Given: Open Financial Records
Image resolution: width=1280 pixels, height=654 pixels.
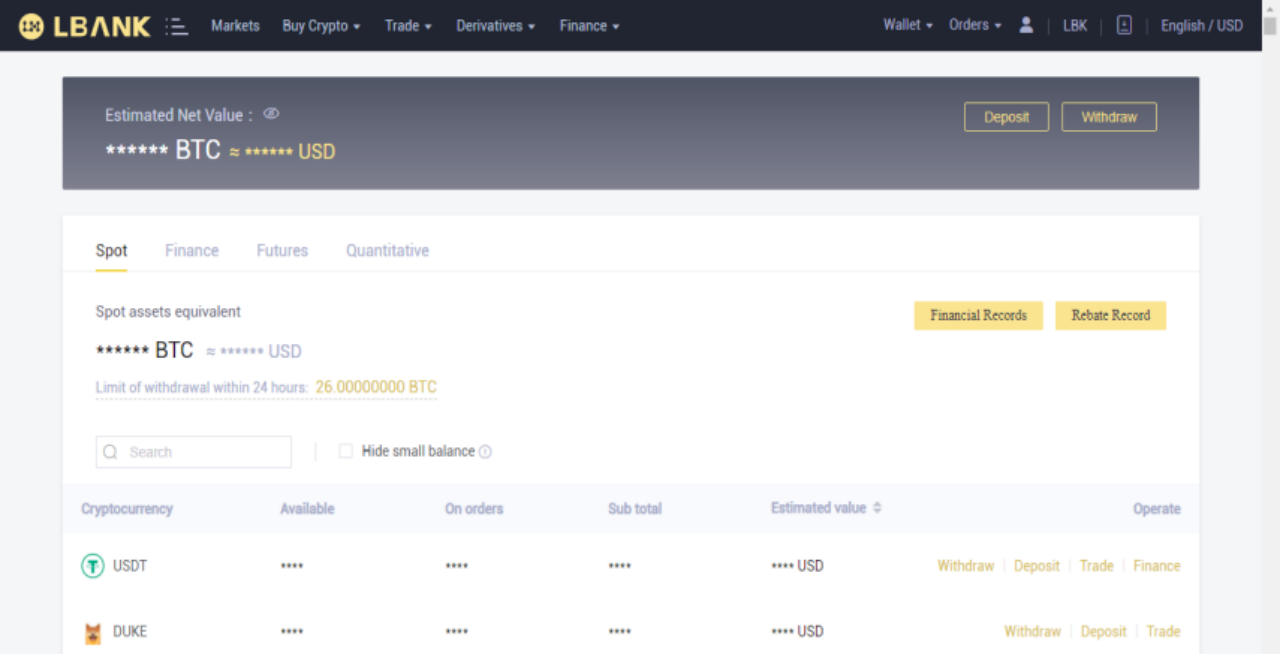Looking at the screenshot, I should (x=978, y=315).
